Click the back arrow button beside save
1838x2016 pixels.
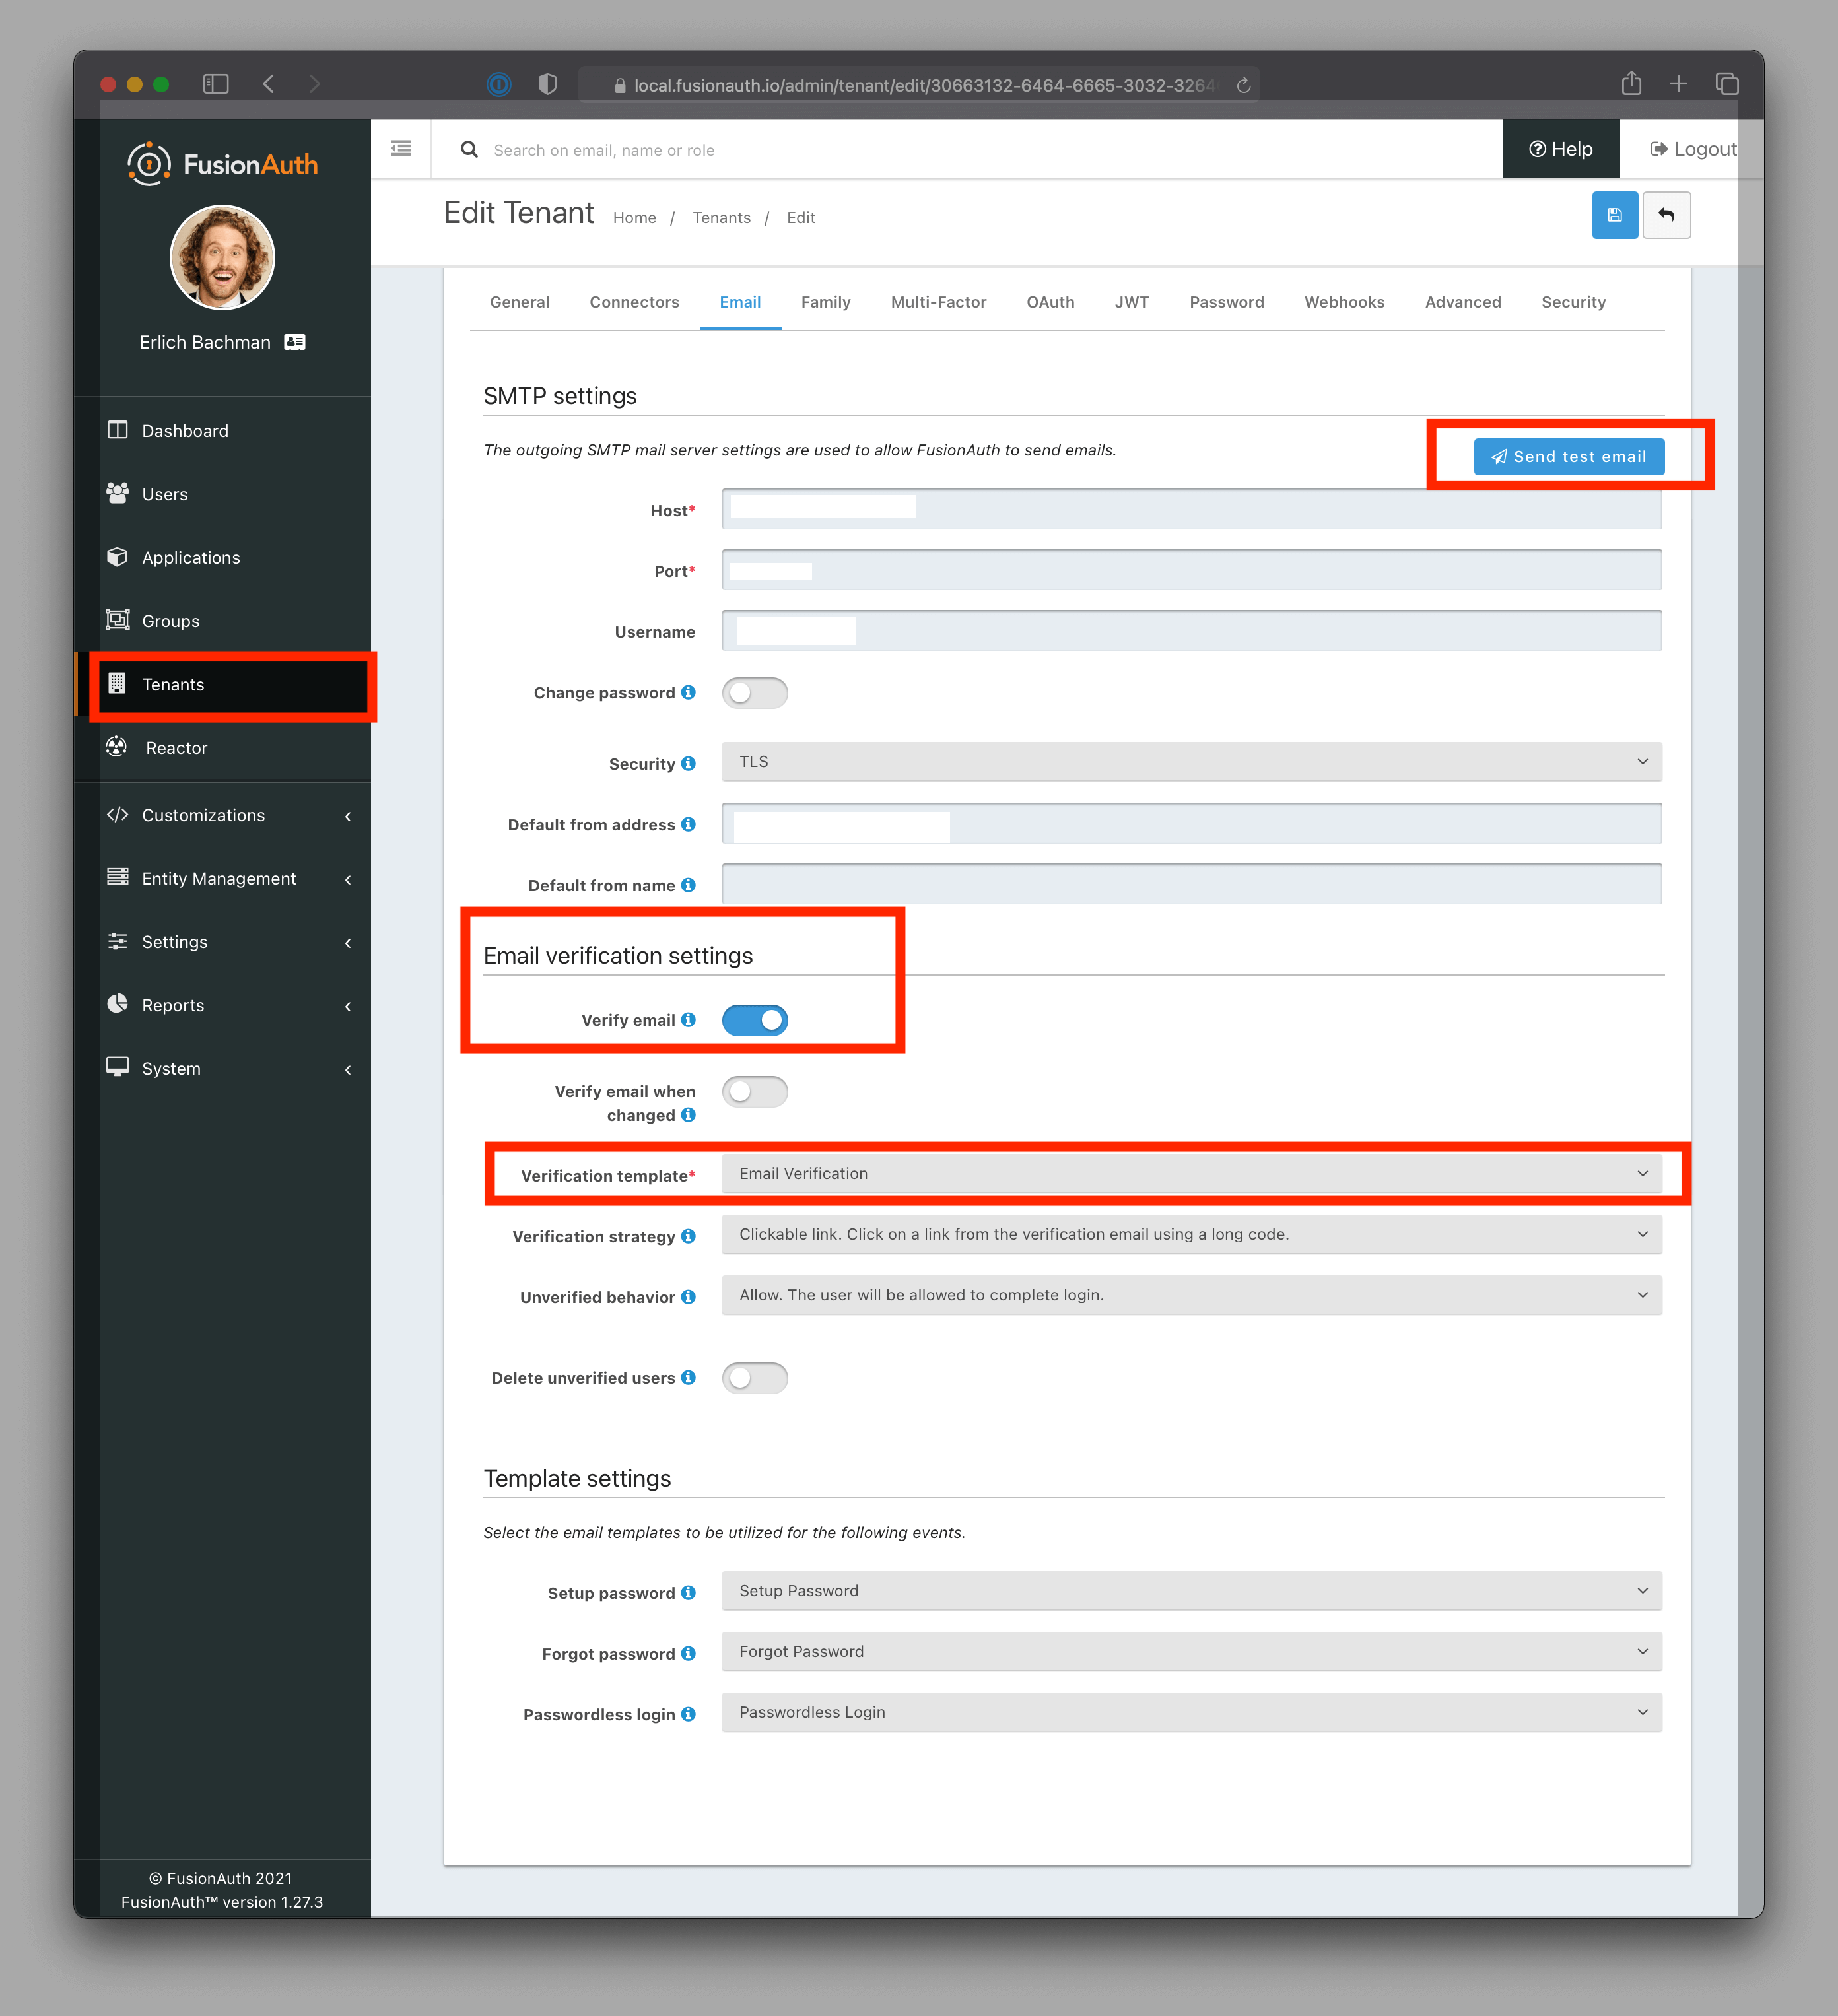click(x=1666, y=215)
